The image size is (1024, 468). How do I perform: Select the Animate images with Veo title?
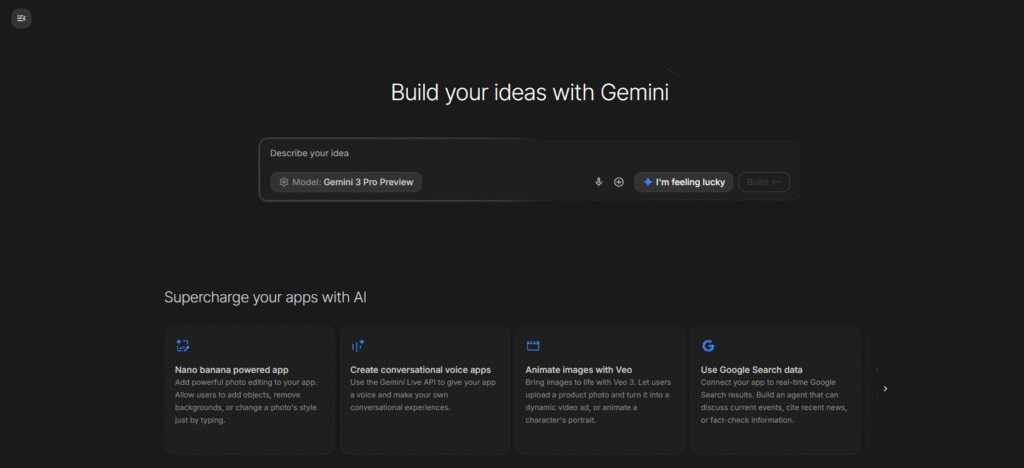[x=579, y=369]
